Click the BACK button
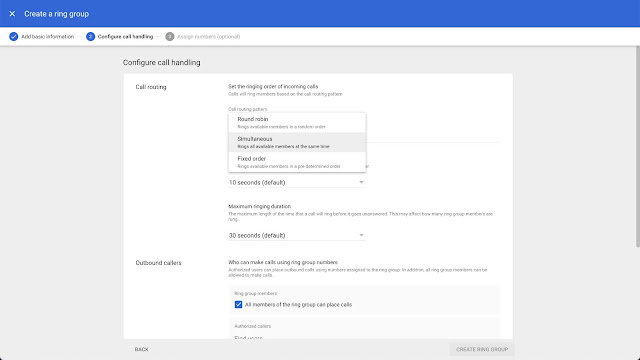Screen dimensions: 640x360 [142, 349]
